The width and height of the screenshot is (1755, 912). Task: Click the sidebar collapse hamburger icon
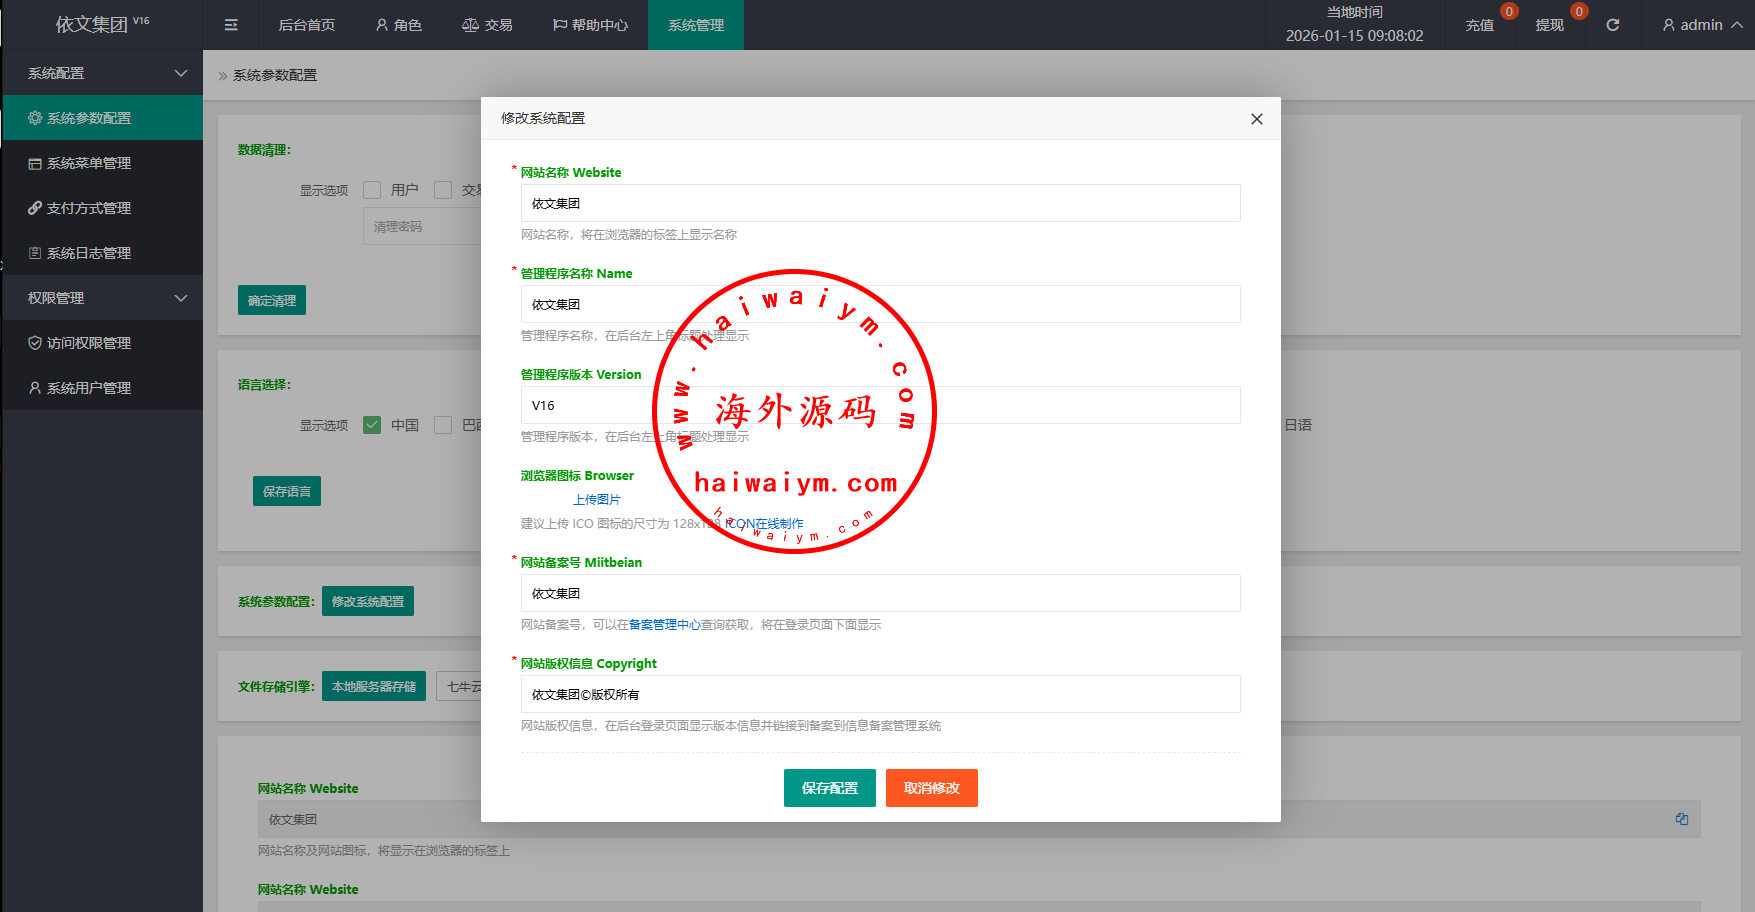tap(231, 25)
